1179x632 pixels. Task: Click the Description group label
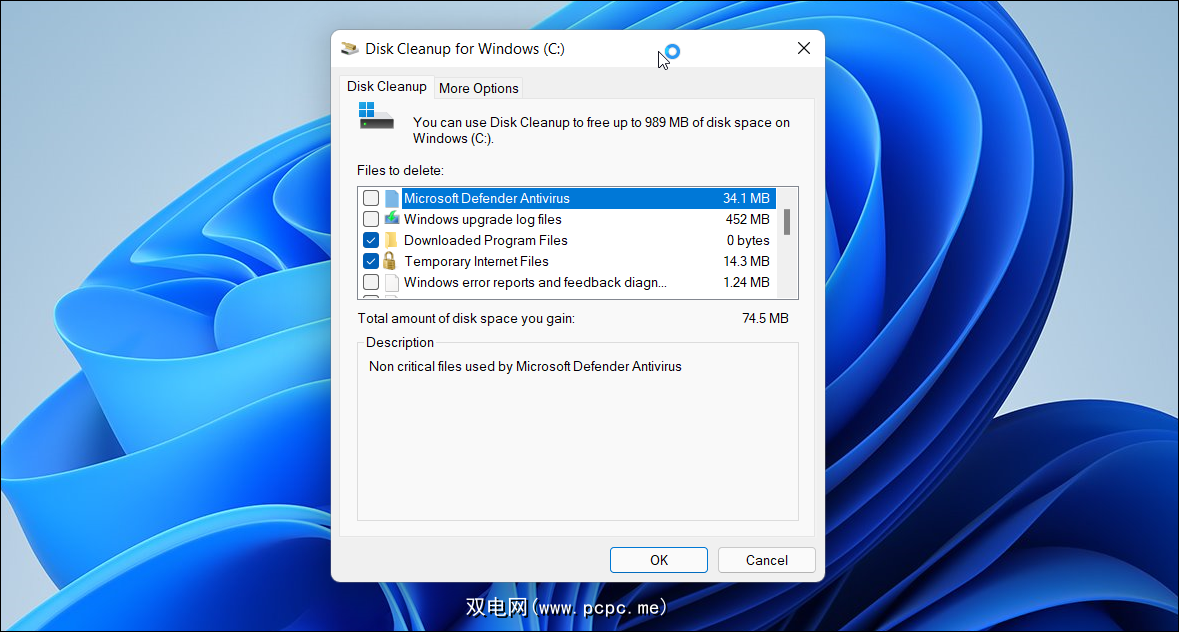[399, 343]
